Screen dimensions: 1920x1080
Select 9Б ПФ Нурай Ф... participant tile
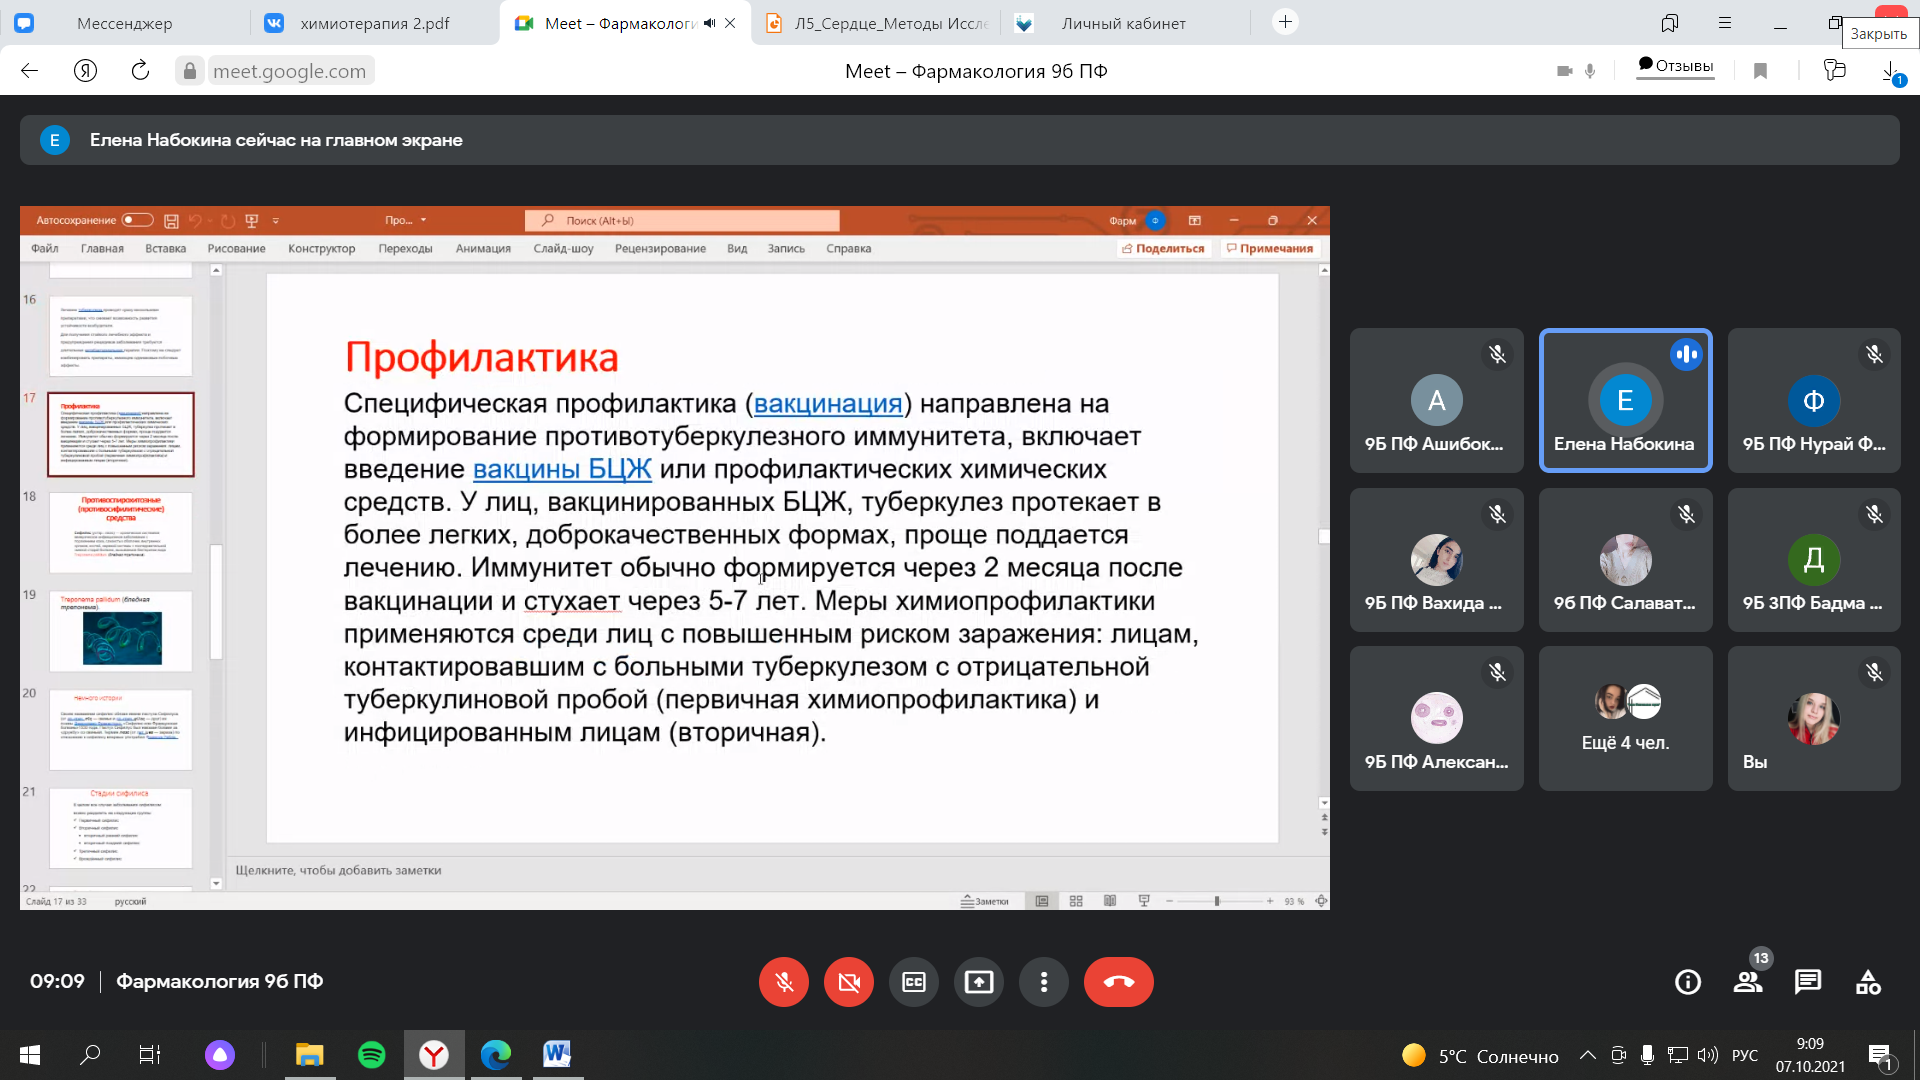click(x=1814, y=400)
